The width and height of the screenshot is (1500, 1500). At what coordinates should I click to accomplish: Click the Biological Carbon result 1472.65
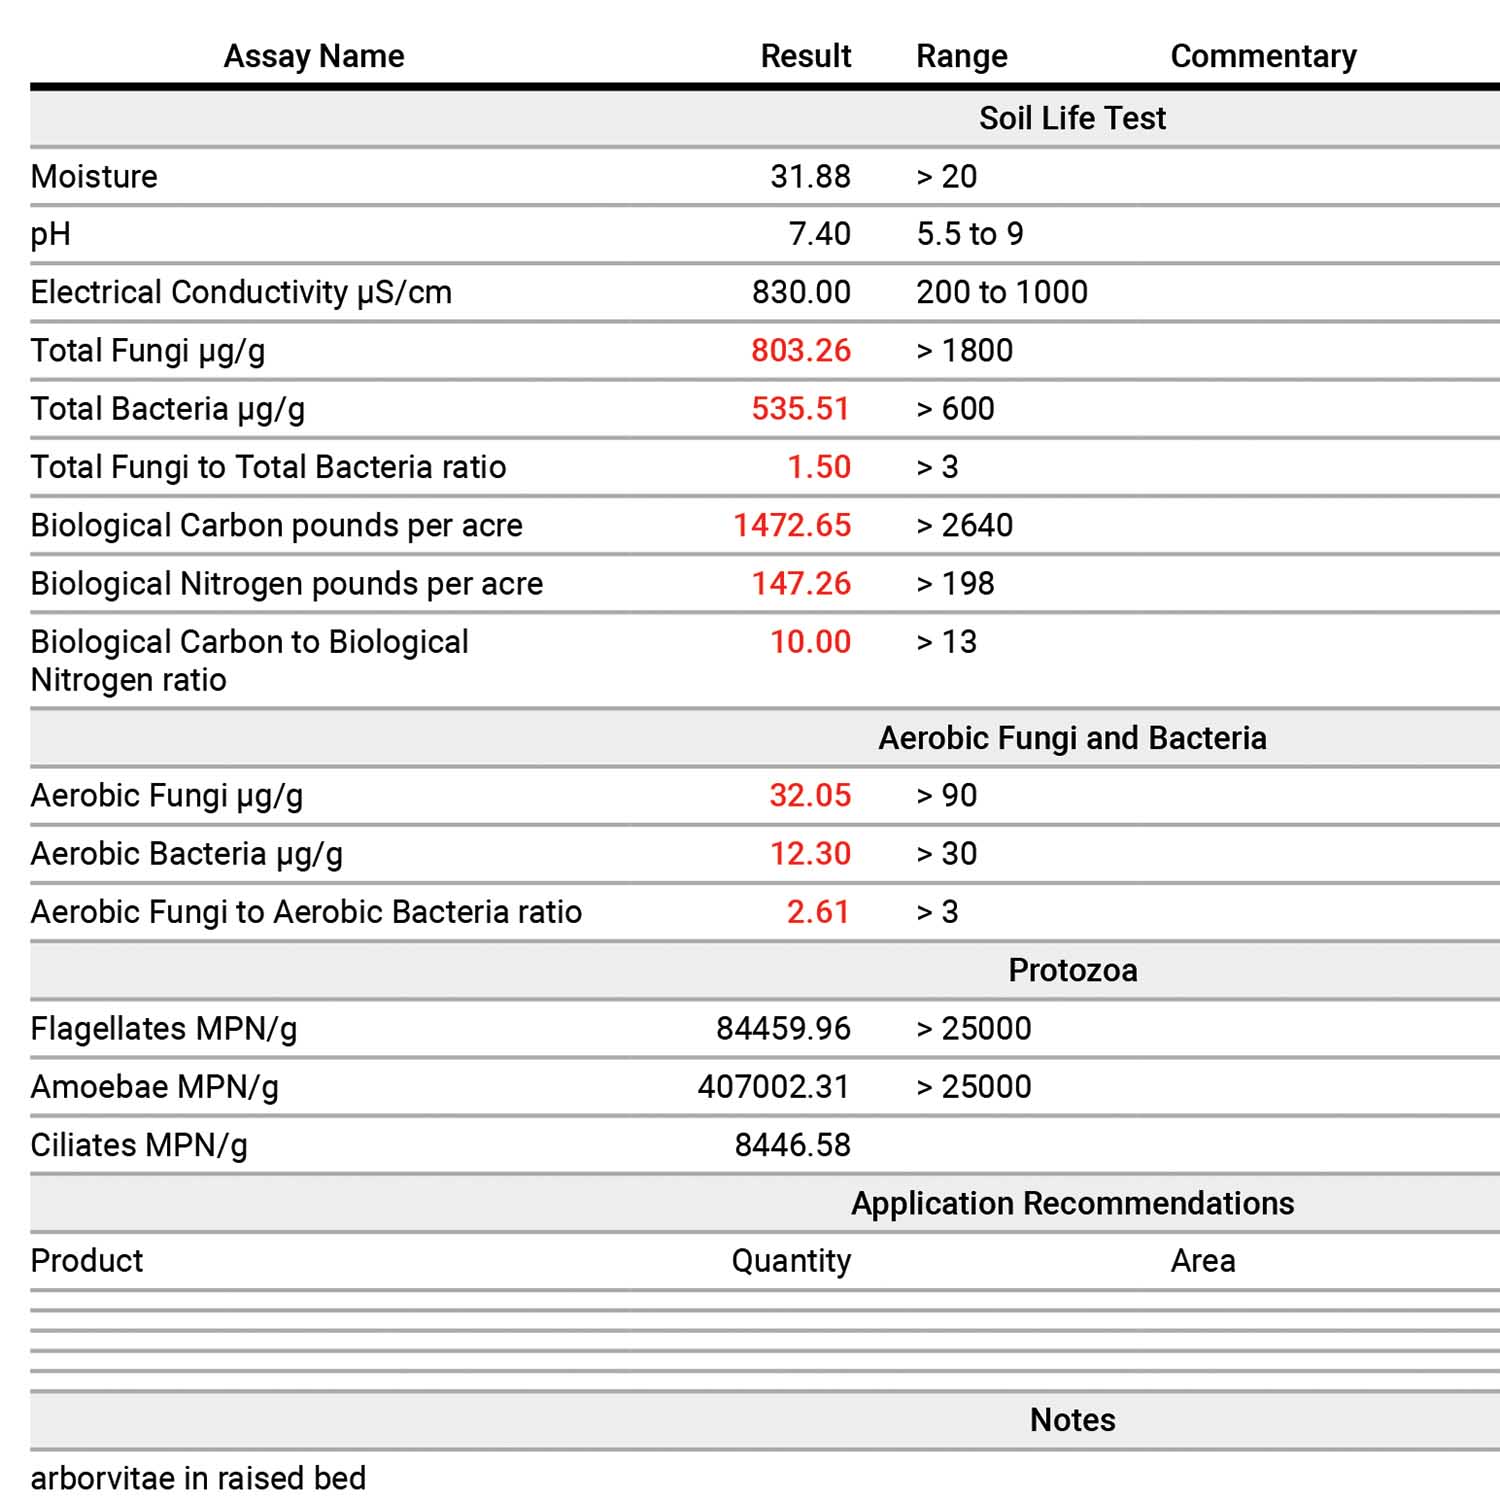792,525
